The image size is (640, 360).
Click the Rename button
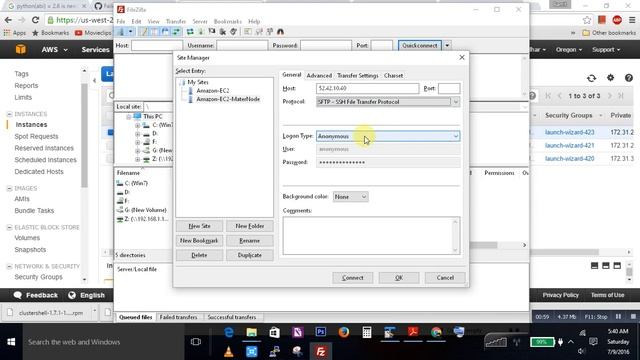pos(249,240)
